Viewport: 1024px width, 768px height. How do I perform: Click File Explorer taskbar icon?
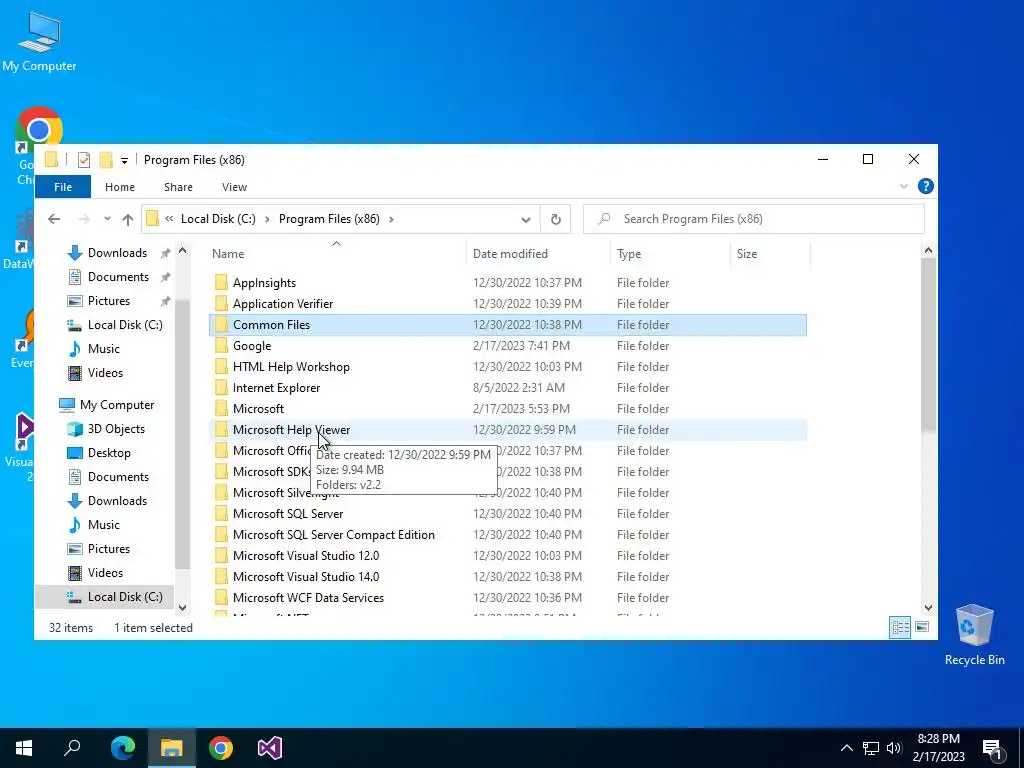click(x=171, y=748)
